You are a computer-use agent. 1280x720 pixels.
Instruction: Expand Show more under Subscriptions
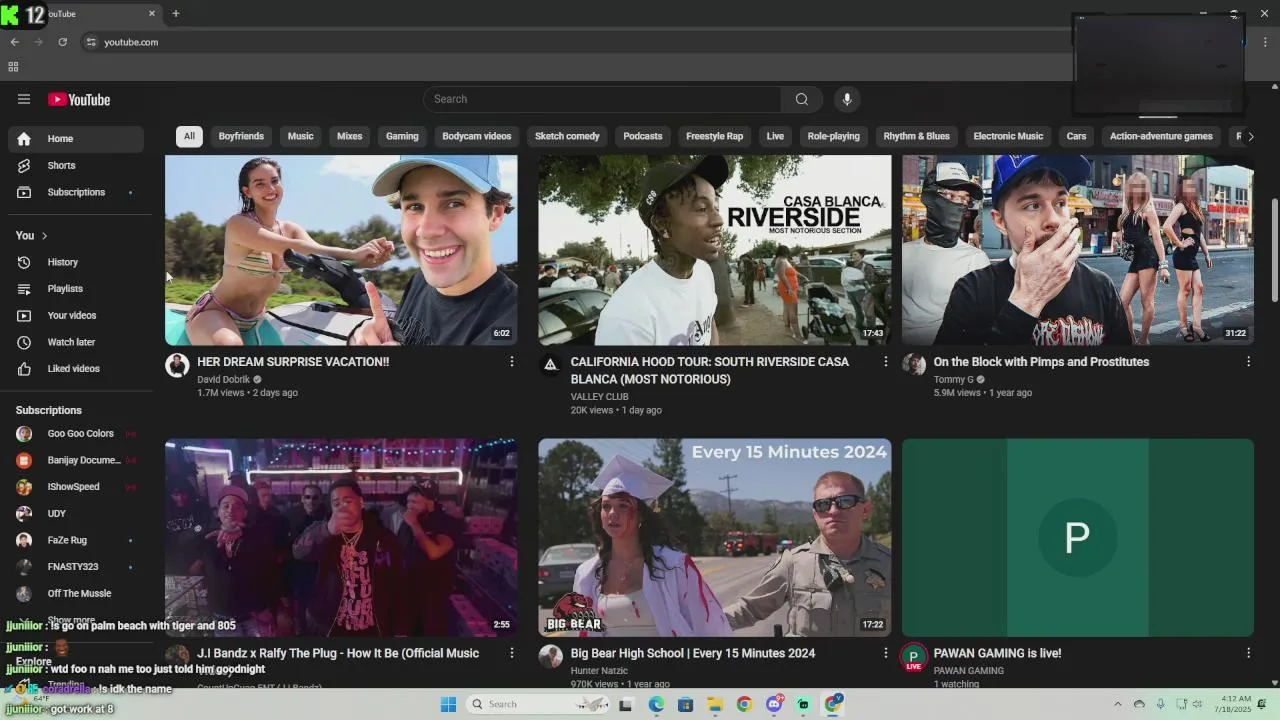pos(71,620)
